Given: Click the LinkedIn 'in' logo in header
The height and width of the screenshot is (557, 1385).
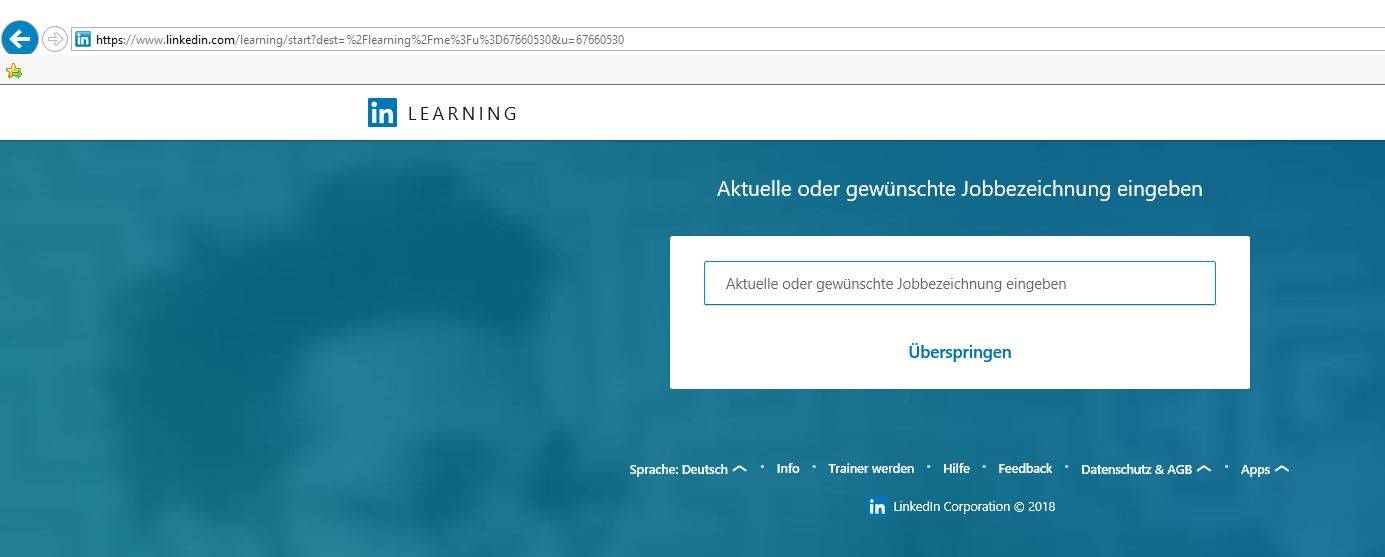Looking at the screenshot, I should (x=382, y=113).
